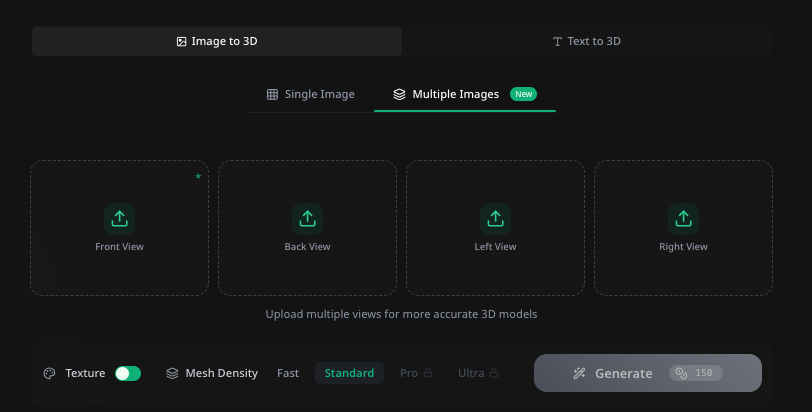Choose the Ultra mesh density option
The width and height of the screenshot is (812, 412).
471,373
